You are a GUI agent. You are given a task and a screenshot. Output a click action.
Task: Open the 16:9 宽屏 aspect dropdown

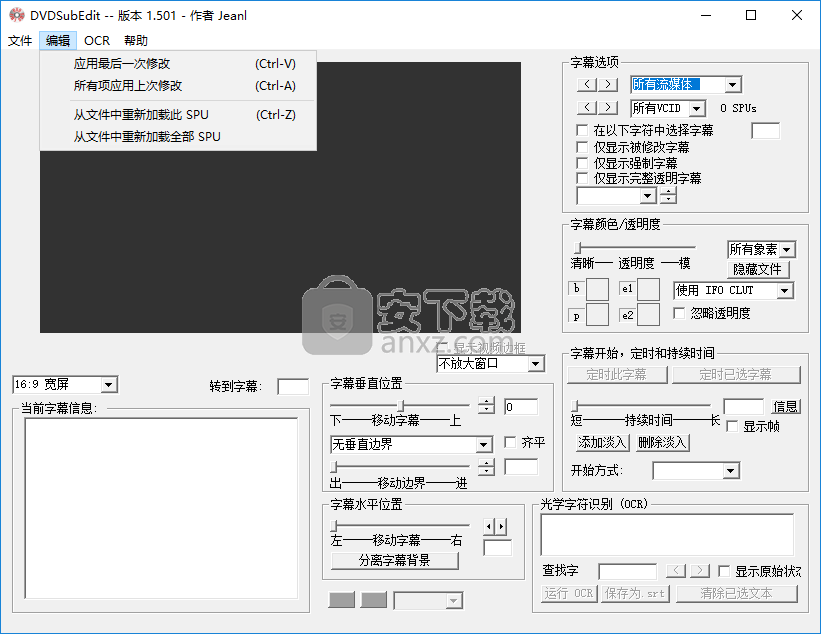(108, 385)
